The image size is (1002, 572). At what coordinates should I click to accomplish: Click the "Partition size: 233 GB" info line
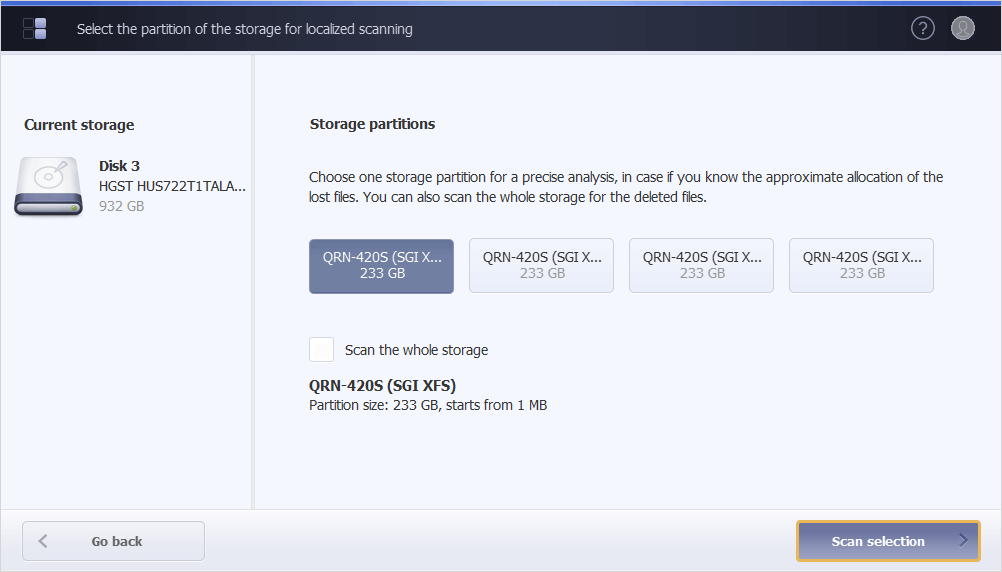pyautogui.click(x=428, y=405)
